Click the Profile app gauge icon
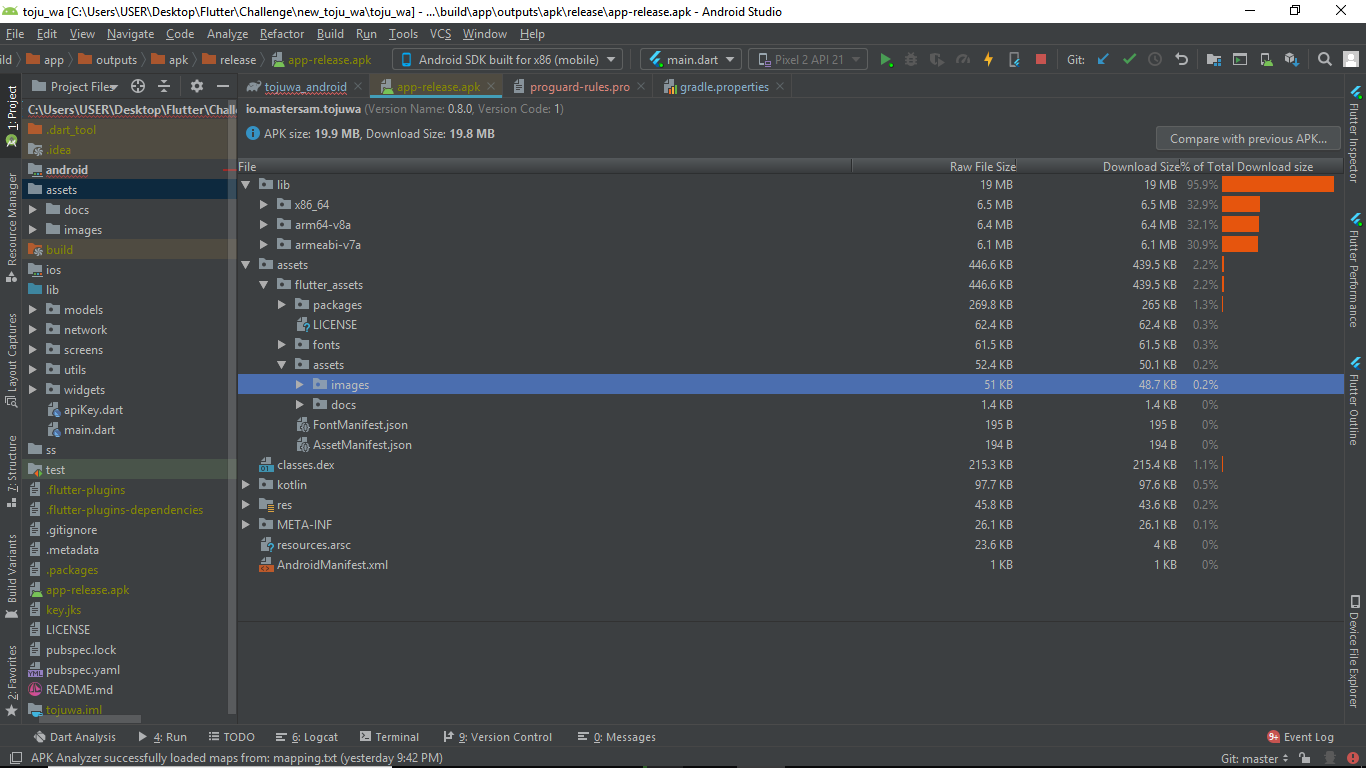Image resolution: width=1366 pixels, height=768 pixels. pyautogui.click(x=962, y=60)
